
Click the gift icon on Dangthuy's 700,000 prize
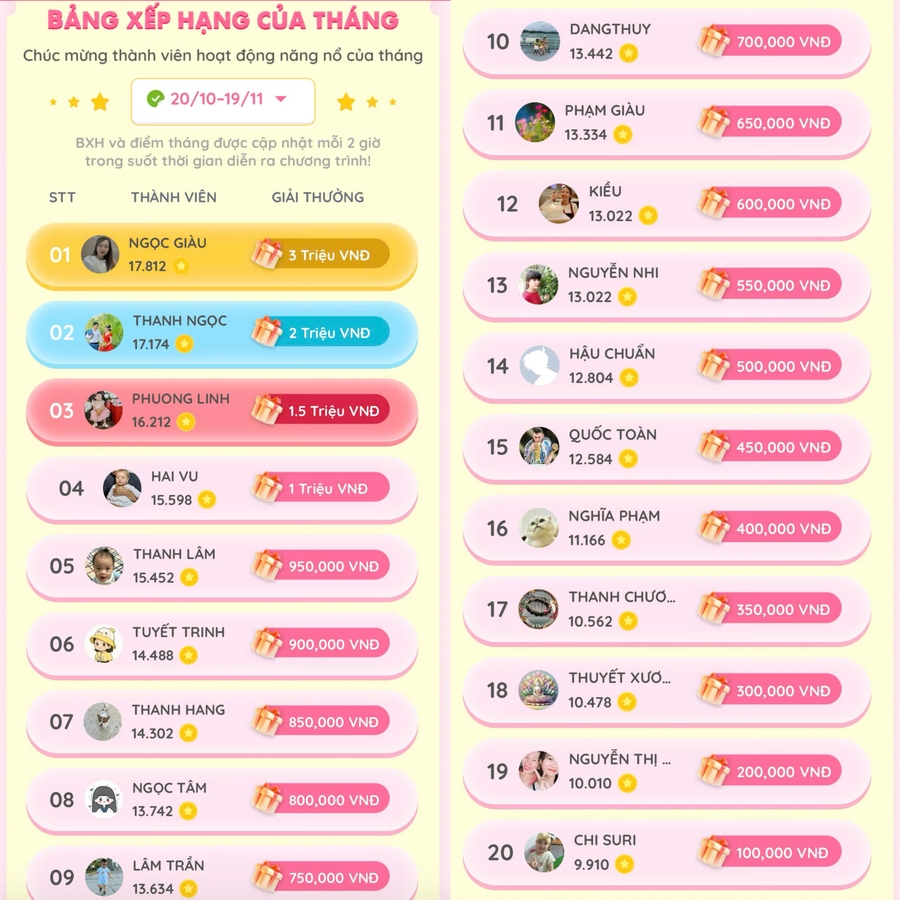[714, 41]
